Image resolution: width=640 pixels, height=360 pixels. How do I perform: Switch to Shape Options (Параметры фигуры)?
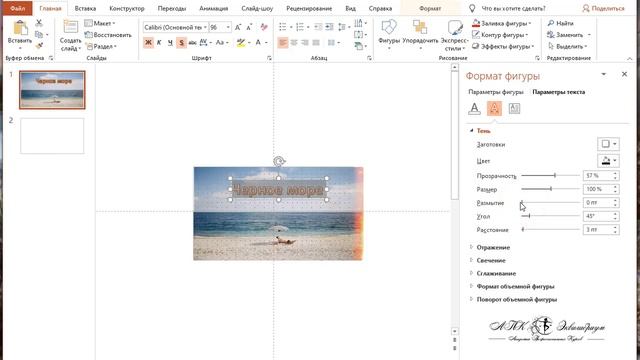pos(496,92)
